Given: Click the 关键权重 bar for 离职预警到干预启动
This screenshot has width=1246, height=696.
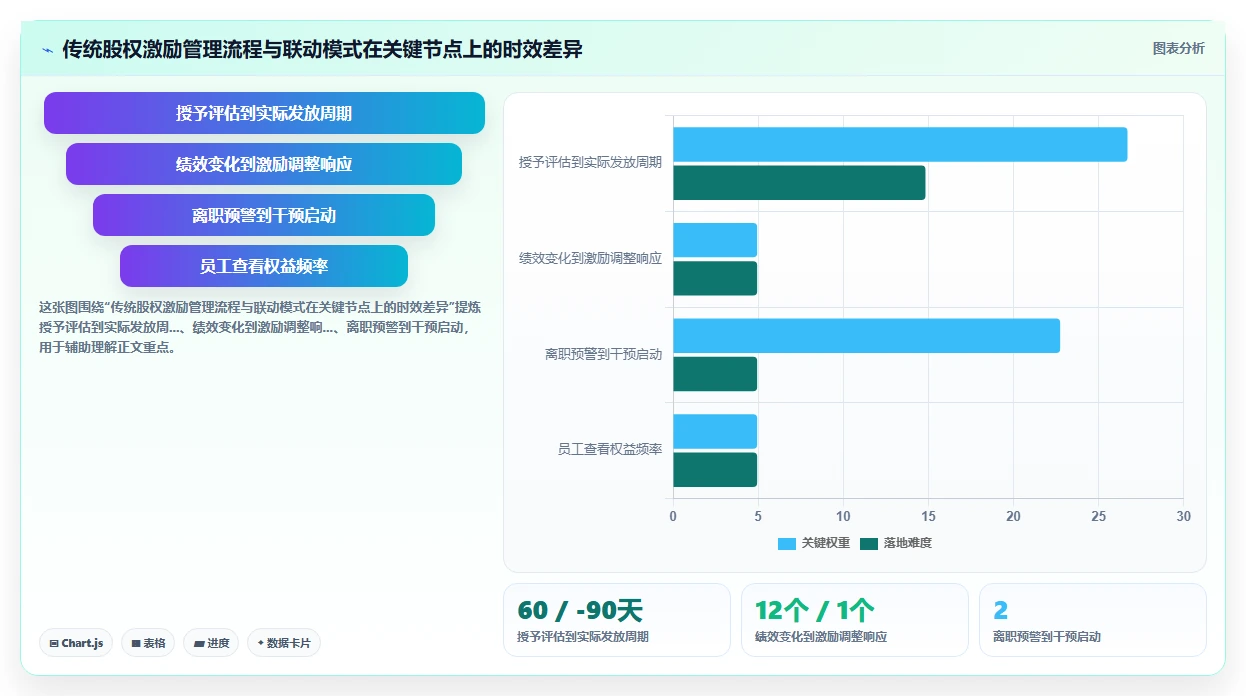Looking at the screenshot, I should (x=866, y=336).
